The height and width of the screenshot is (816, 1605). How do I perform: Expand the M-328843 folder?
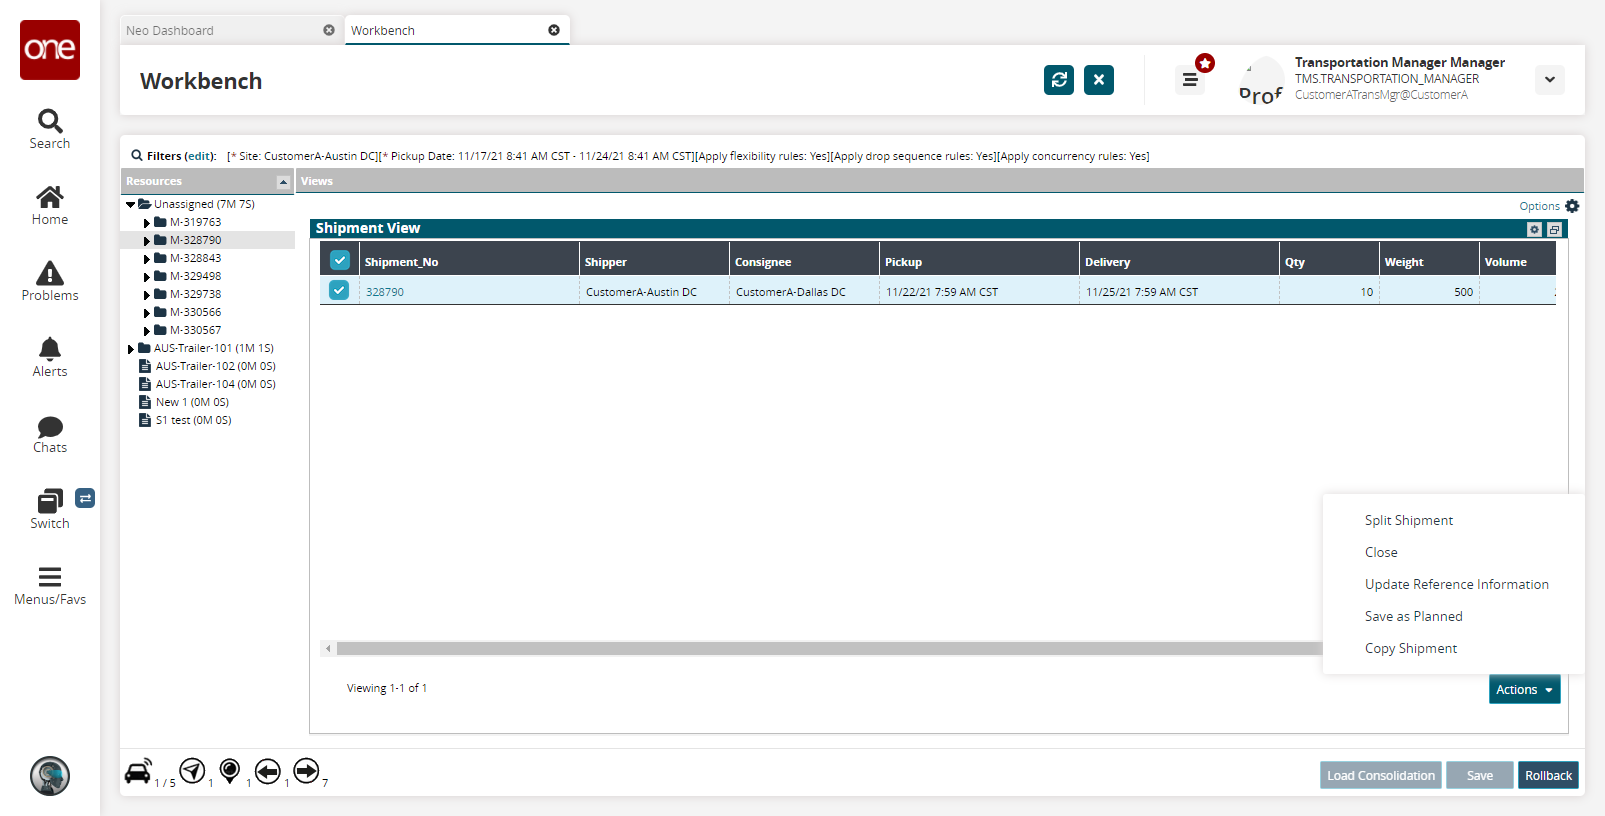coord(147,259)
